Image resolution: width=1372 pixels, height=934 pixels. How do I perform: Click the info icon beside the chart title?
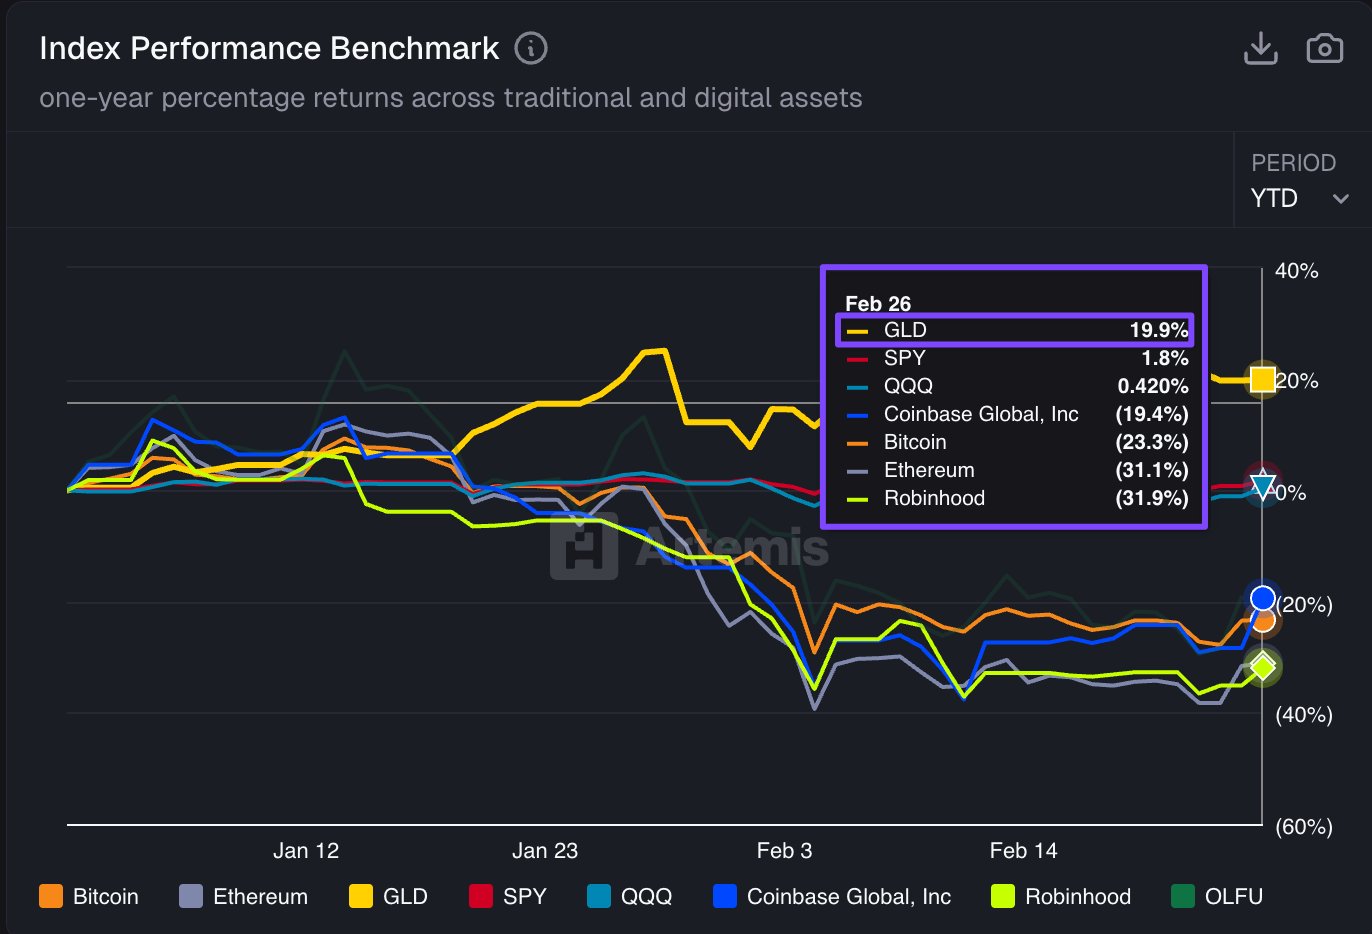[531, 48]
